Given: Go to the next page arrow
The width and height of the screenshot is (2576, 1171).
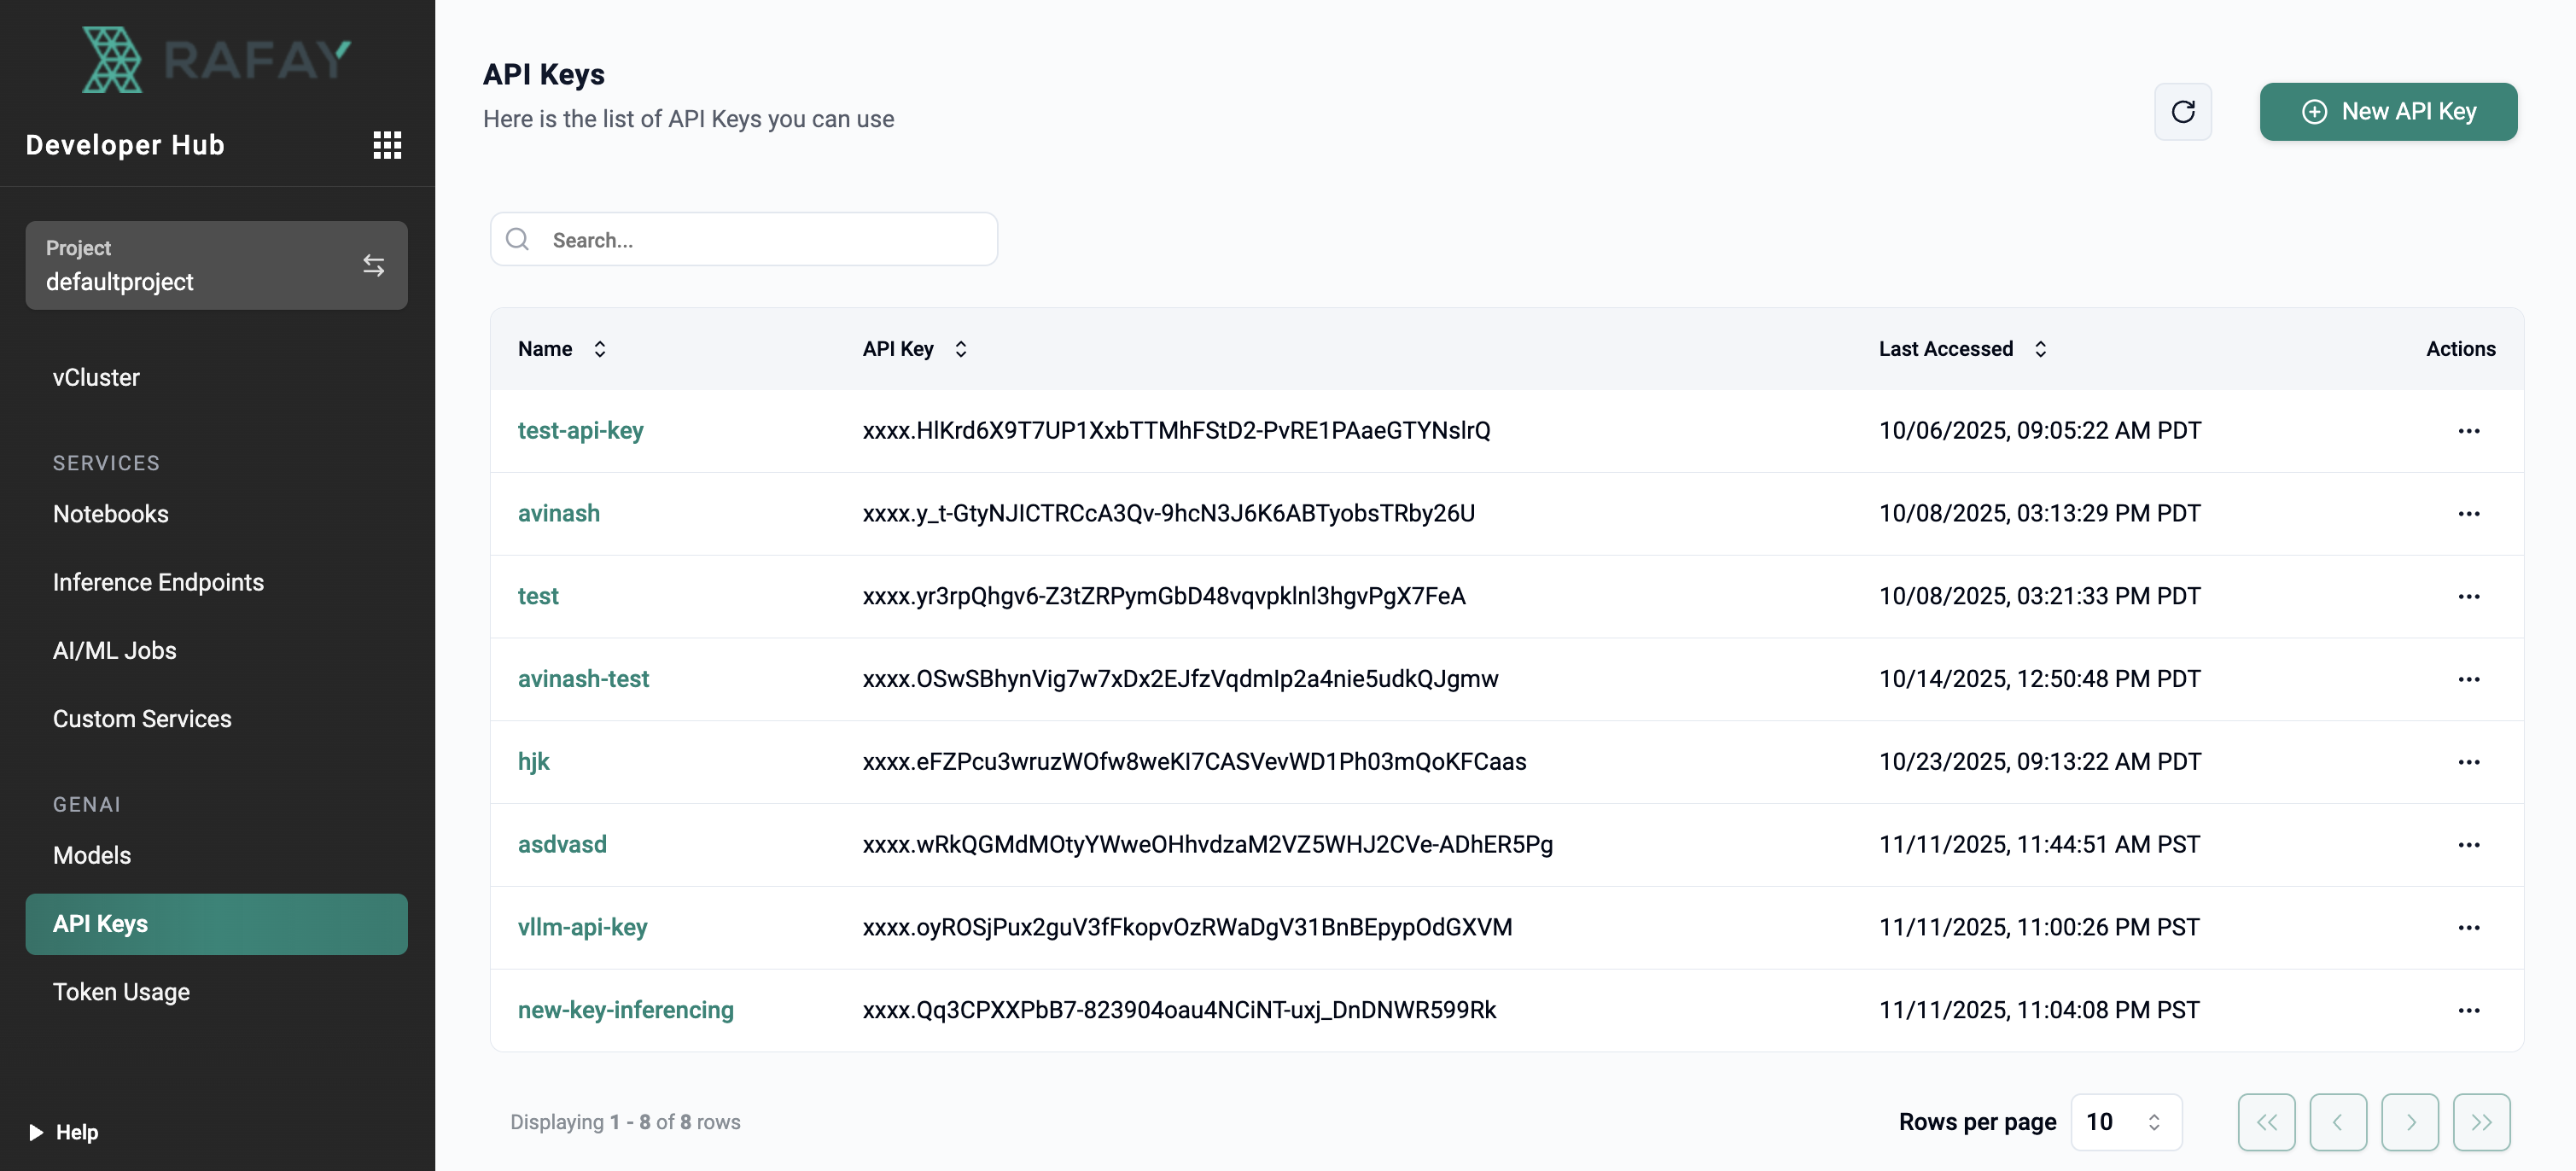Looking at the screenshot, I should pos(2409,1122).
